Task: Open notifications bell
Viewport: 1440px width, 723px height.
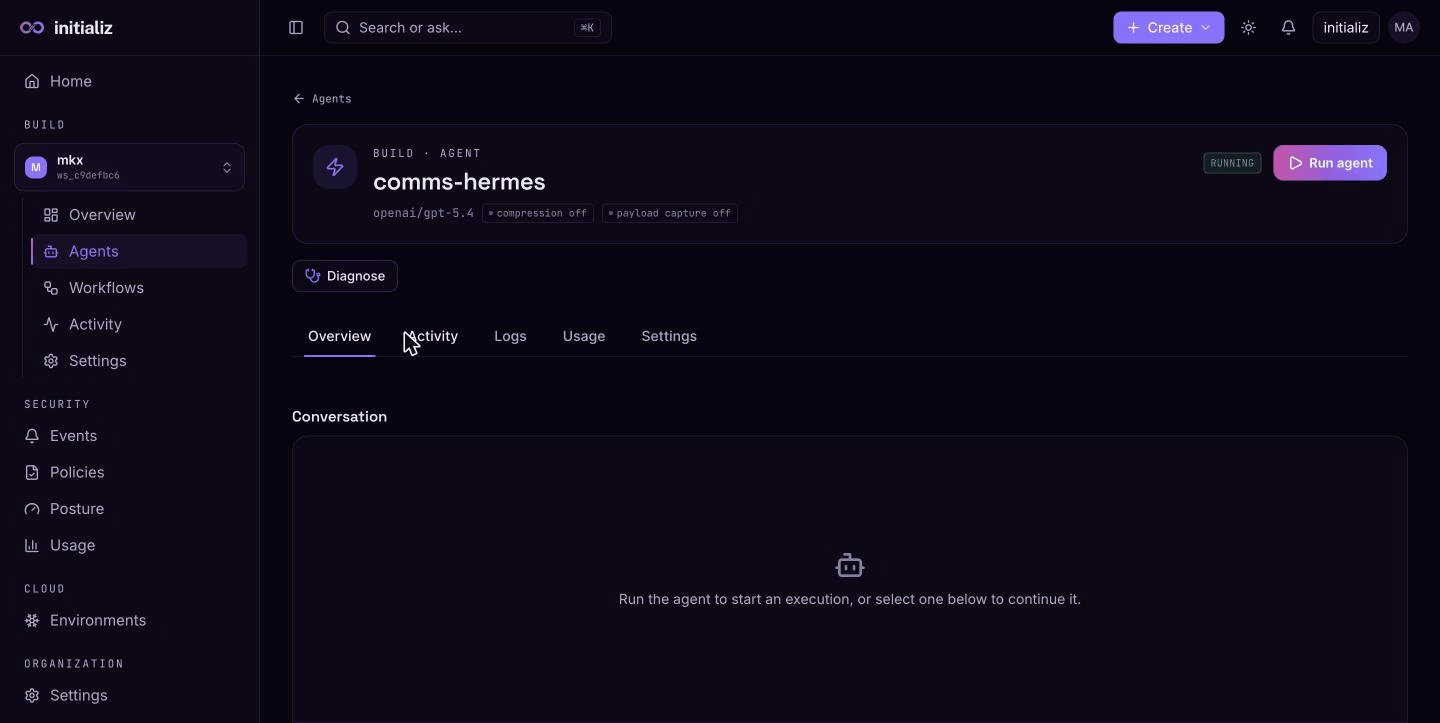Action: pyautogui.click(x=1288, y=28)
